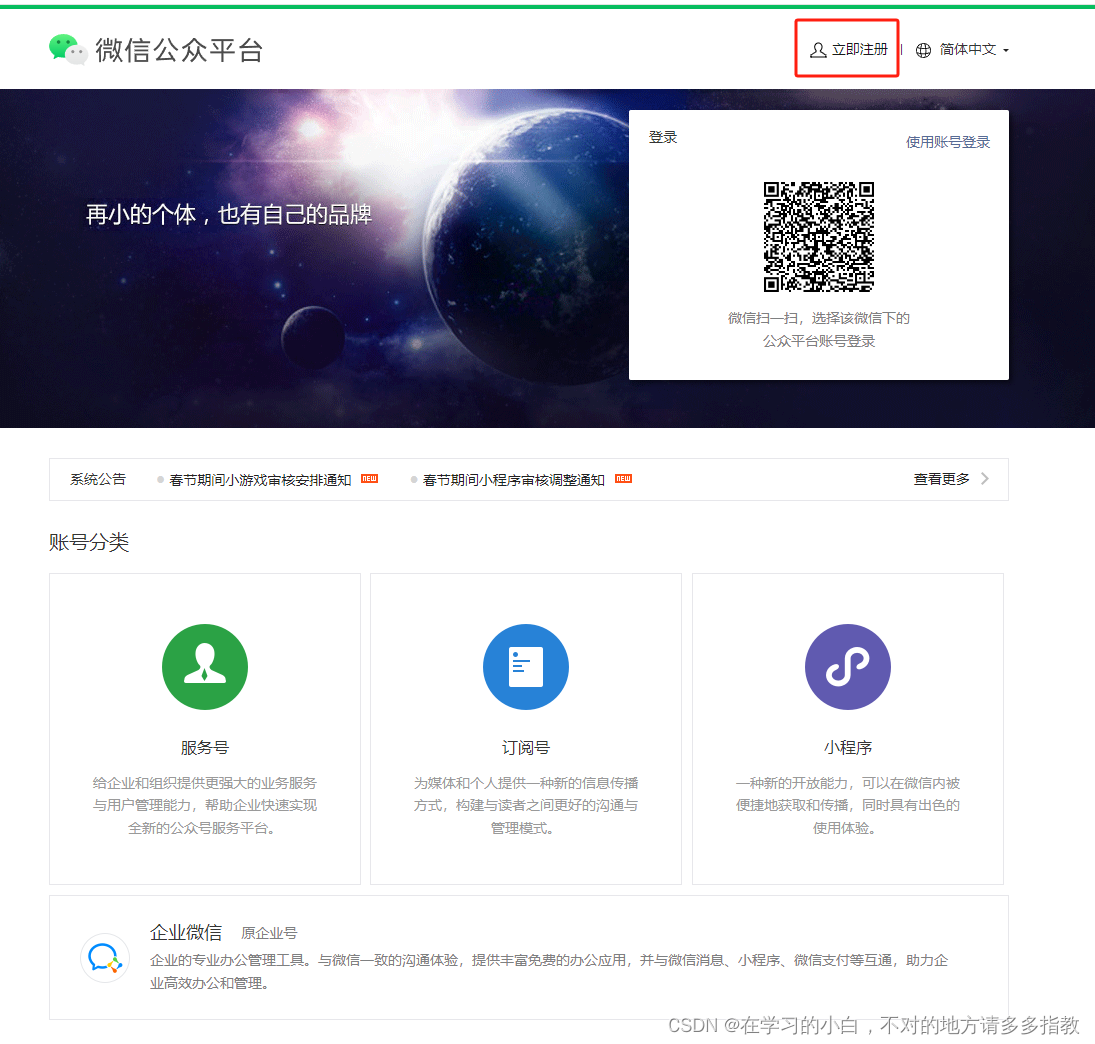Click the 账号分类 section heading
Screen dimensions: 1095x1044
tap(89, 542)
